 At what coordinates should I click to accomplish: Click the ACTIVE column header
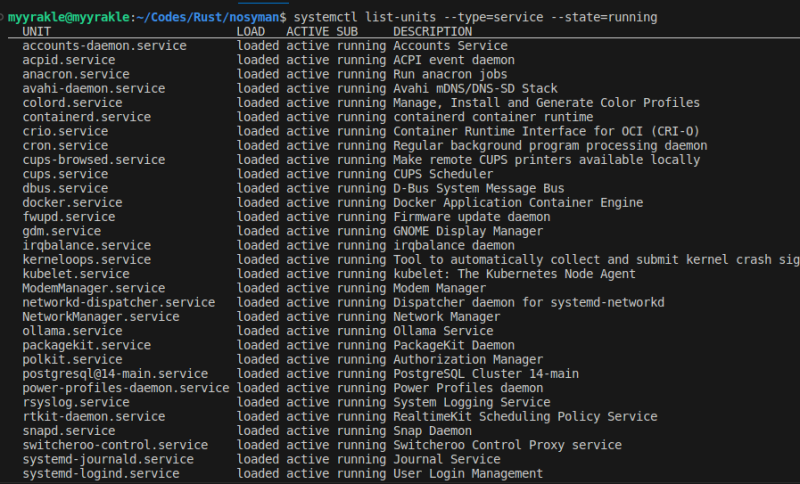[307, 32]
